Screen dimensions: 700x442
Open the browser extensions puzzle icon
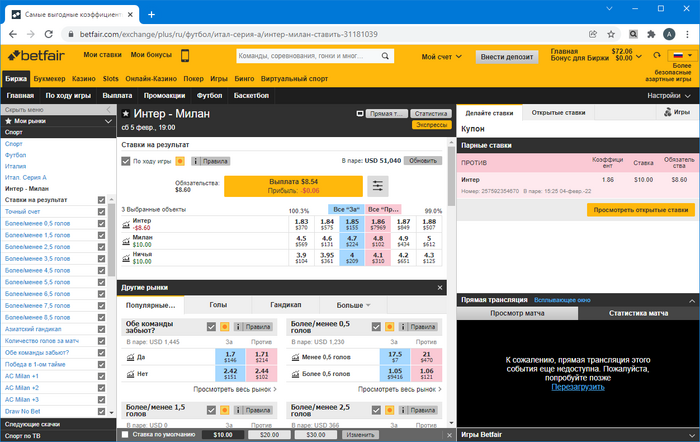pyautogui.click(x=651, y=34)
